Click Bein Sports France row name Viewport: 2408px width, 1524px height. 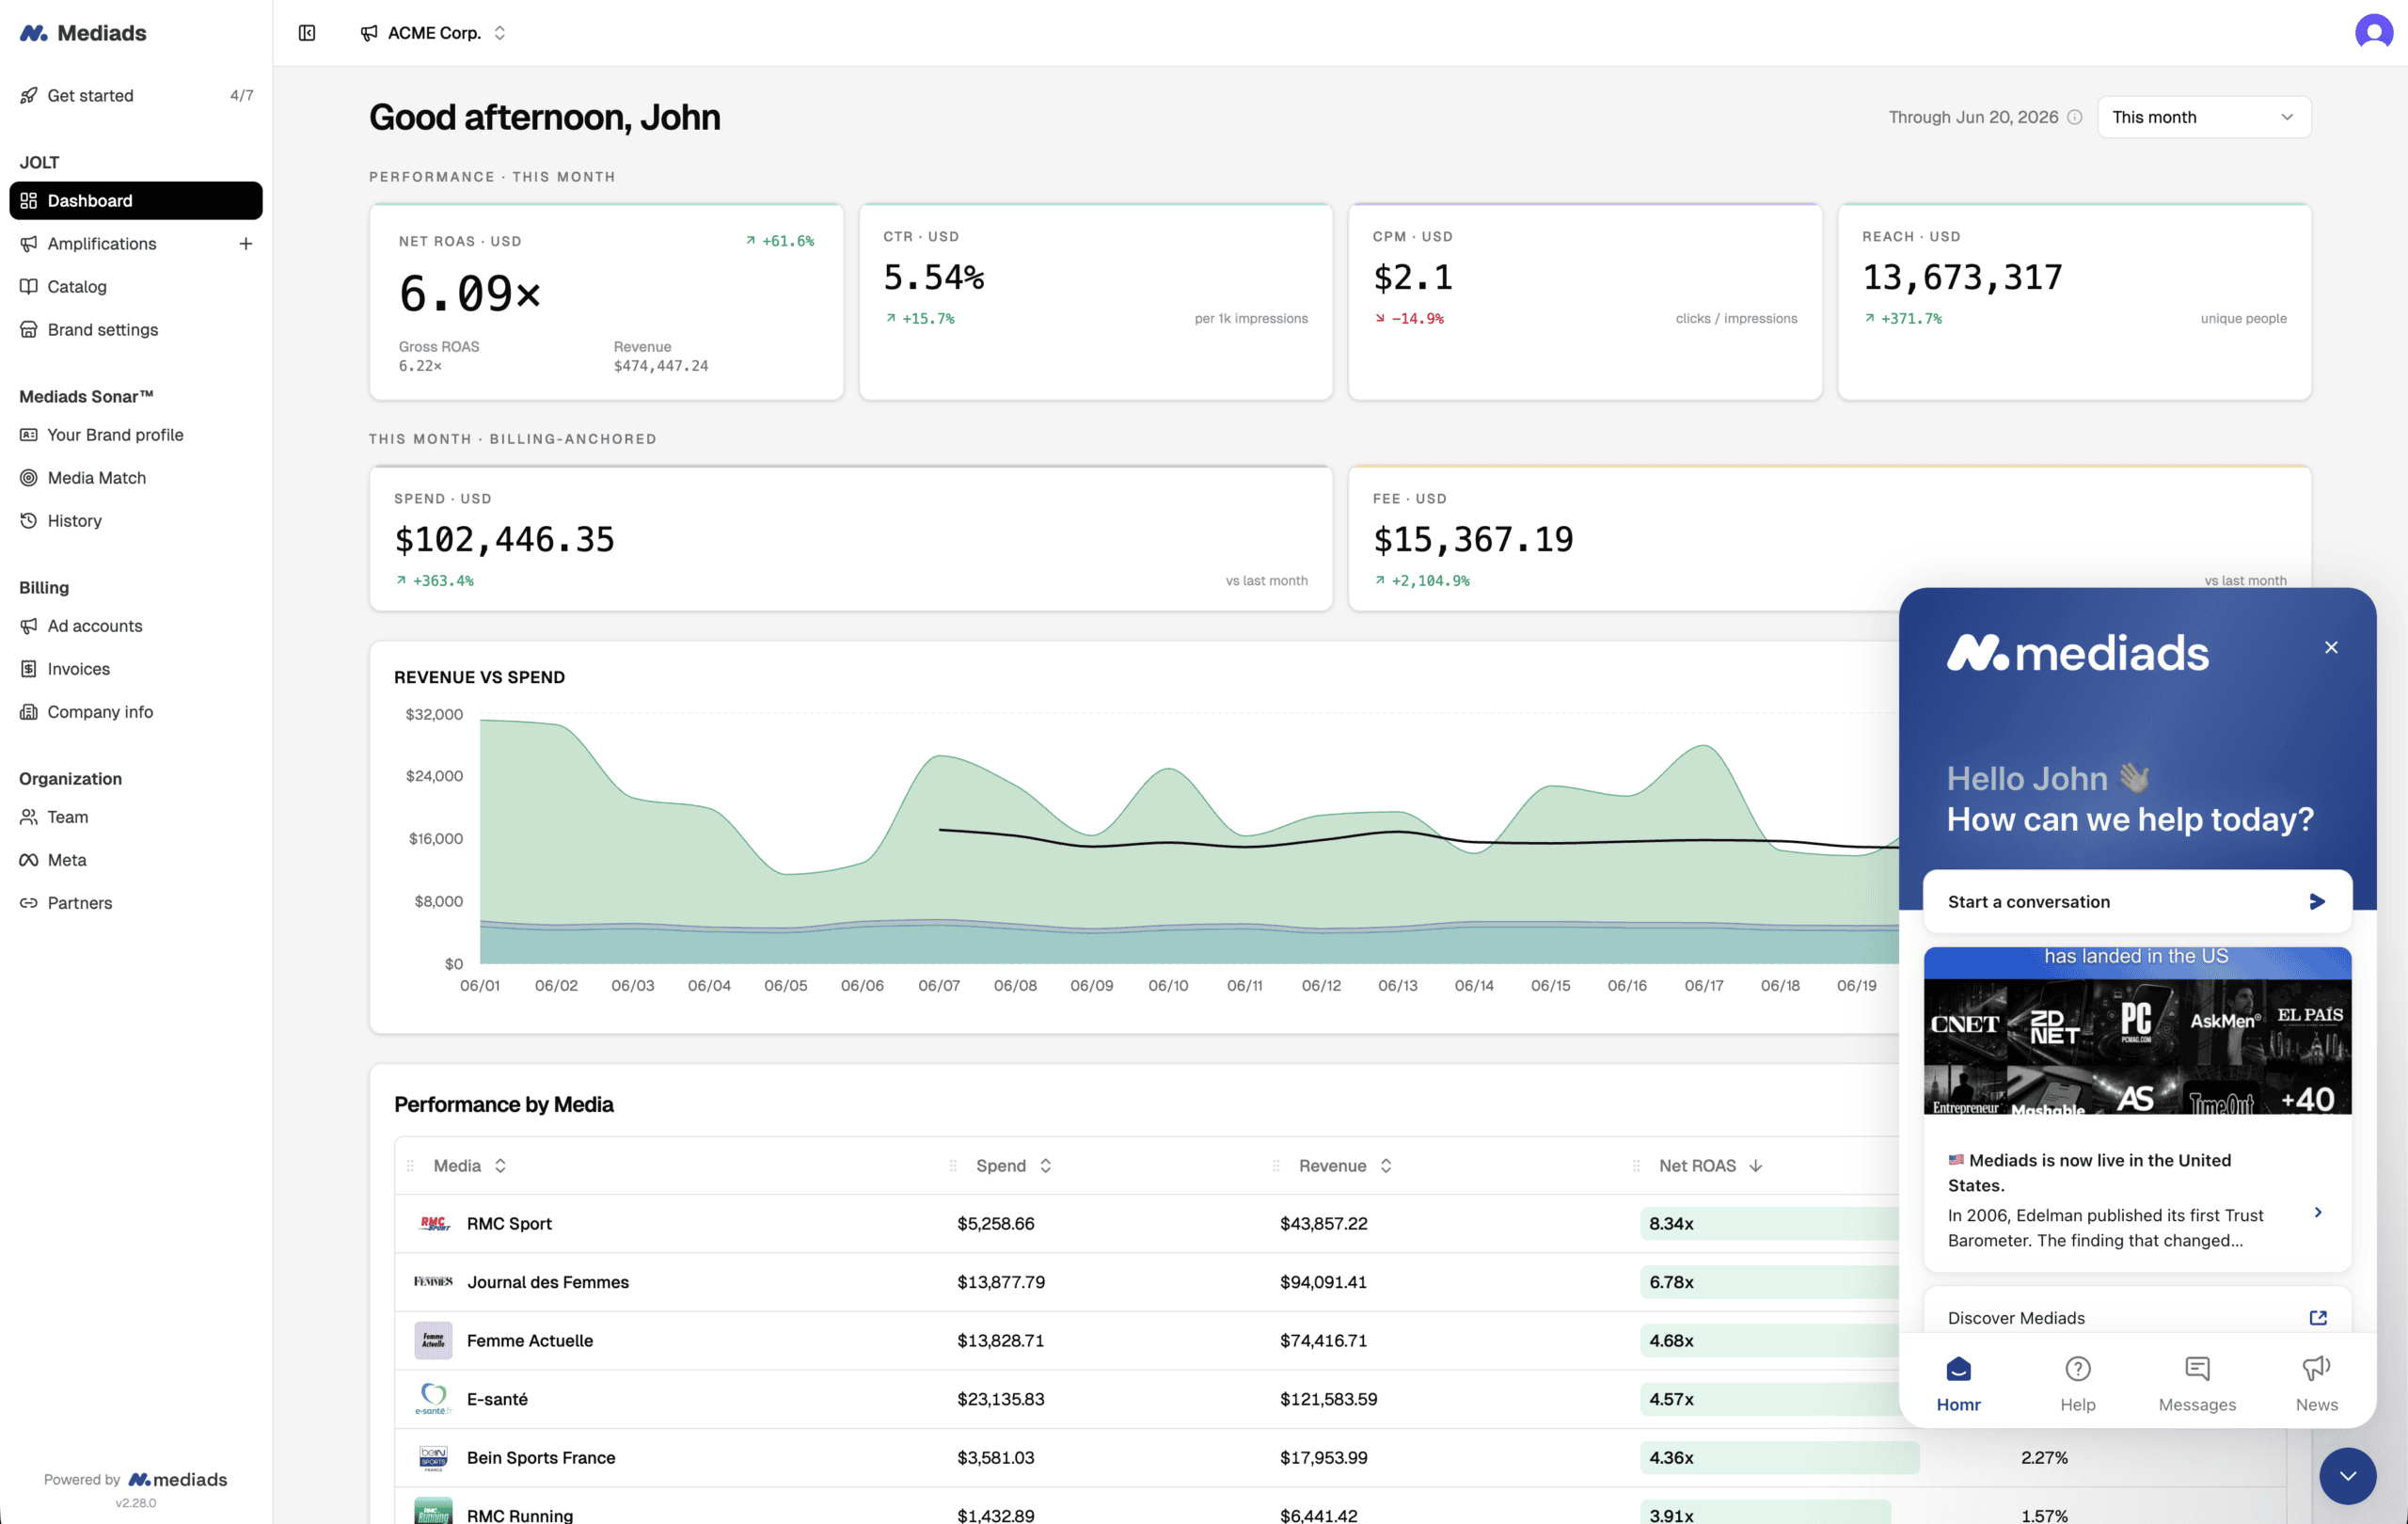540,1457
